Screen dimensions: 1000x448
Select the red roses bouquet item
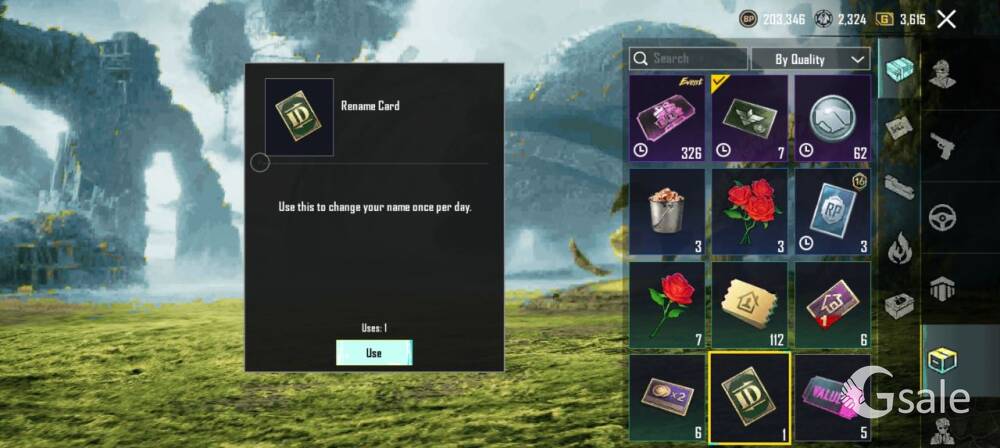[x=749, y=212]
